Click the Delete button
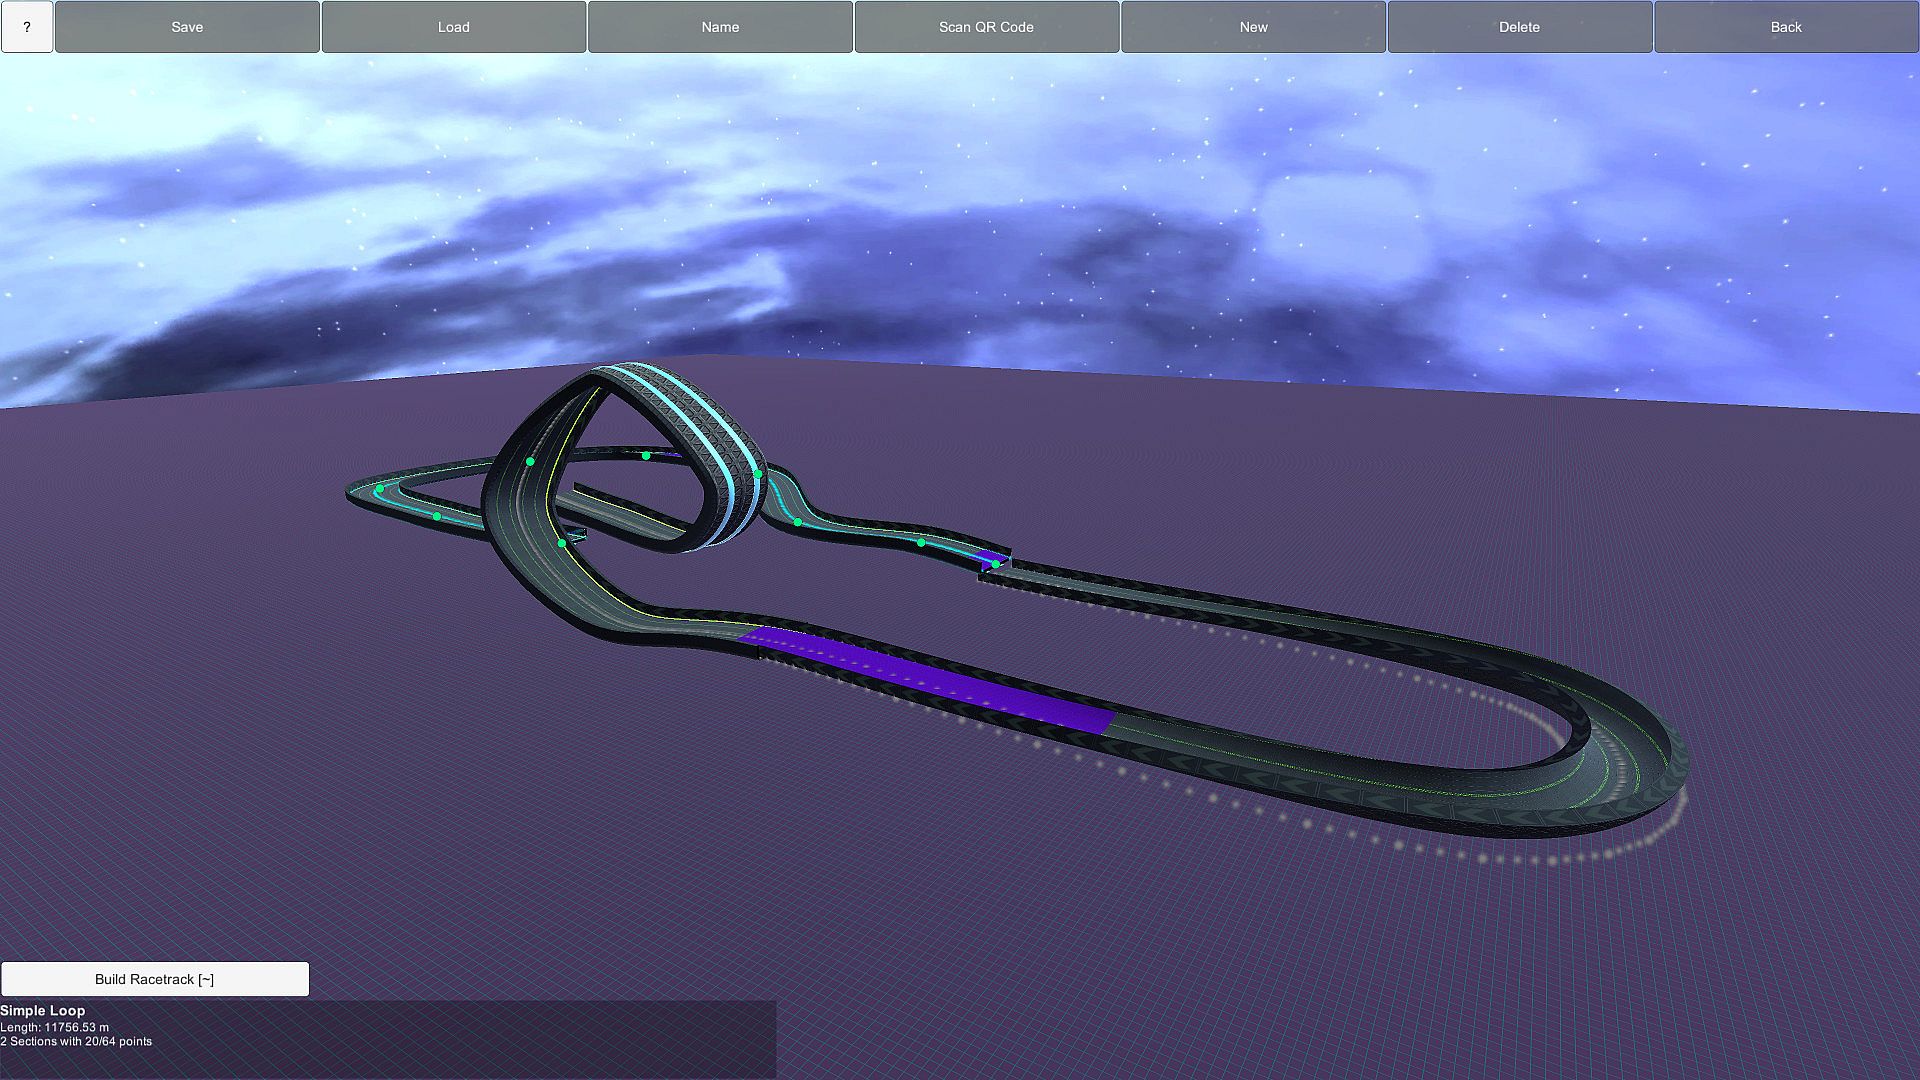Viewport: 1920px width, 1080px height. (1519, 27)
